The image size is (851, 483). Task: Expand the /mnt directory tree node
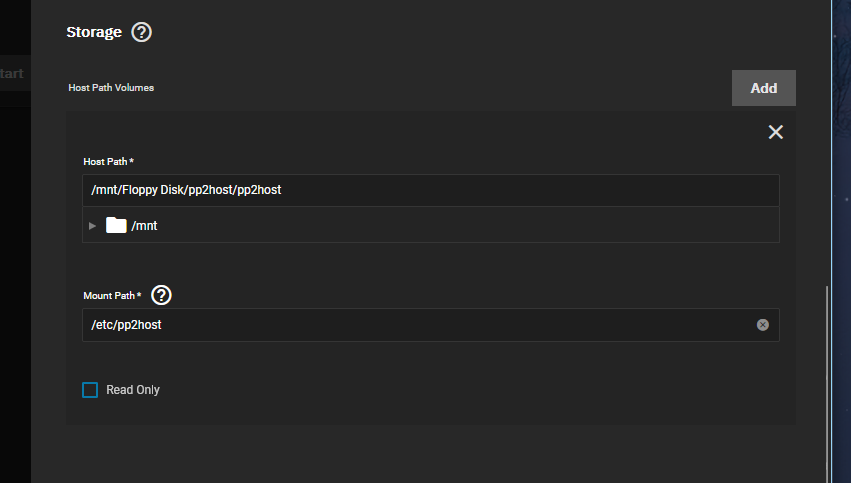pos(93,225)
